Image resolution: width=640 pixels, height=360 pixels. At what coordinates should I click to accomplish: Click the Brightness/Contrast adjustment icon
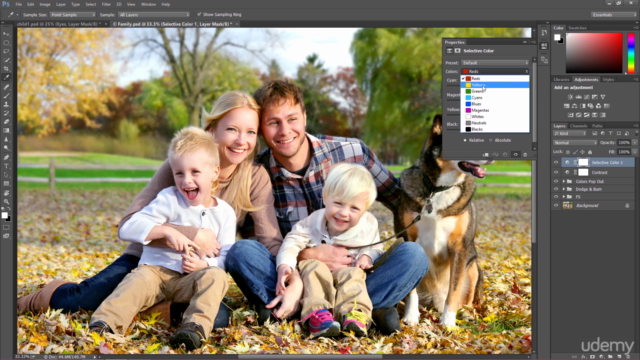coord(570,97)
